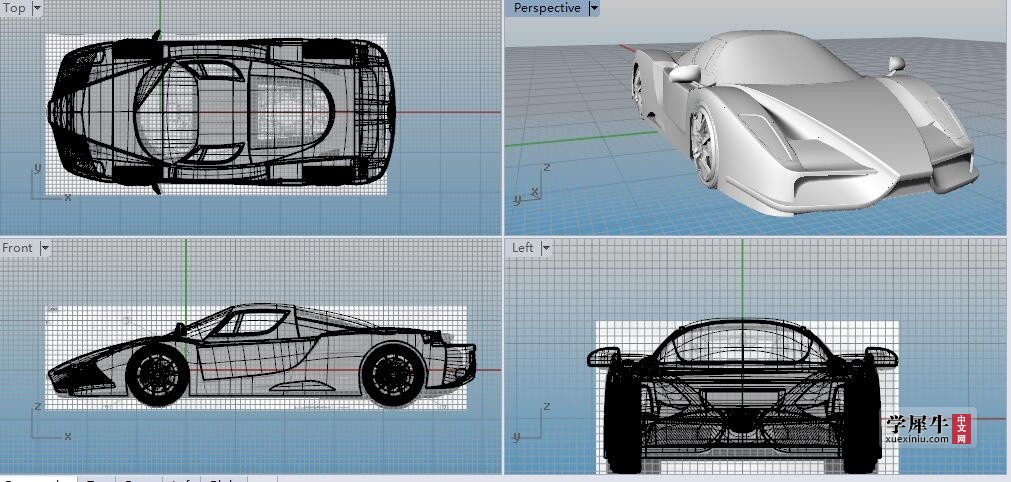
Task: Activate the Perspective viewport title
Action: coord(547,8)
